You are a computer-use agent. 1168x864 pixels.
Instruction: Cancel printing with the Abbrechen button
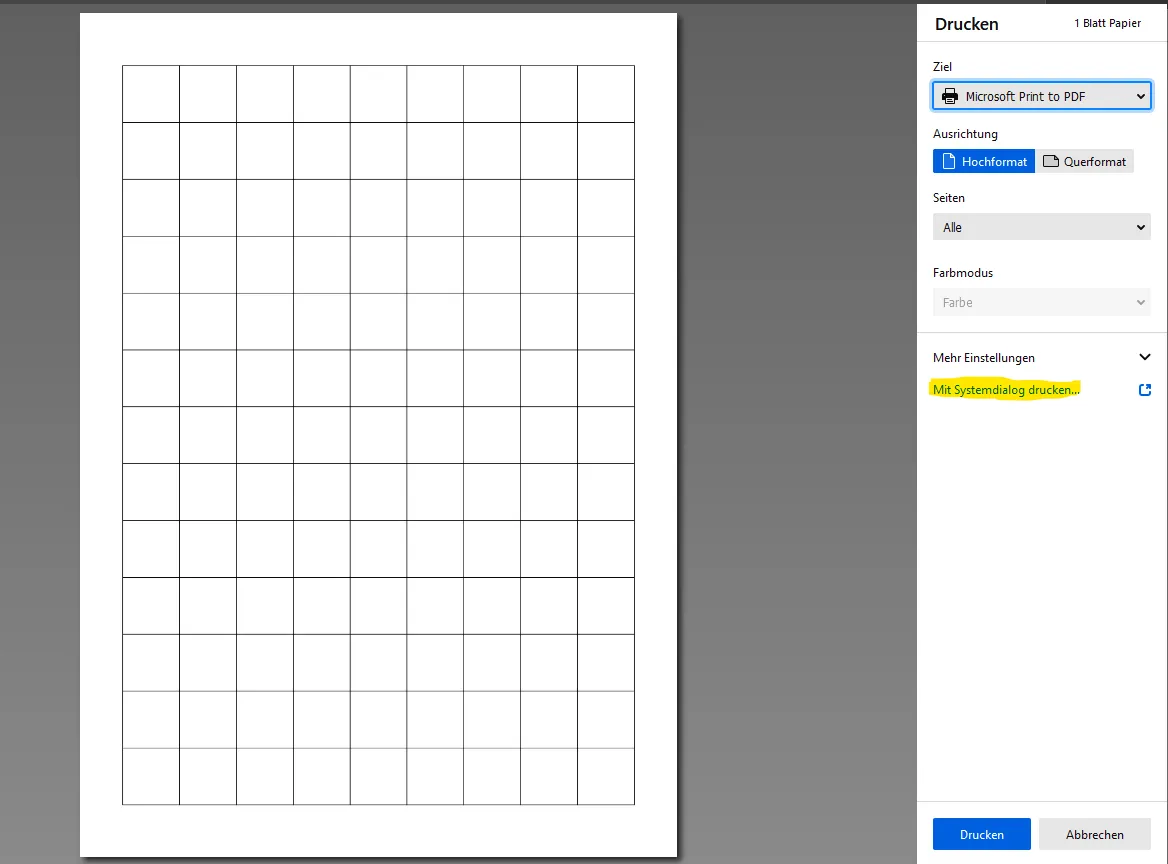pyautogui.click(x=1094, y=834)
